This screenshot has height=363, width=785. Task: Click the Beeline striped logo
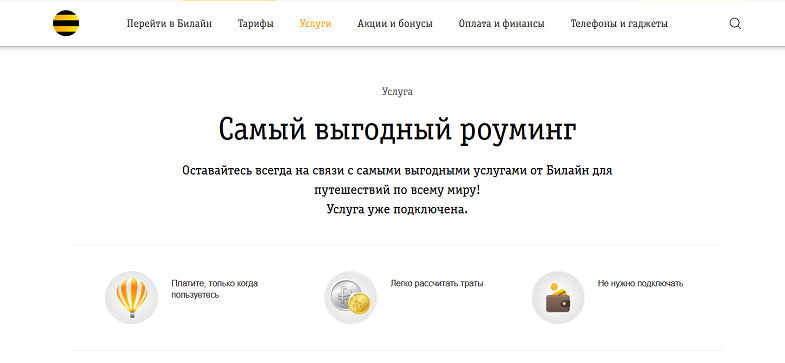[66, 23]
